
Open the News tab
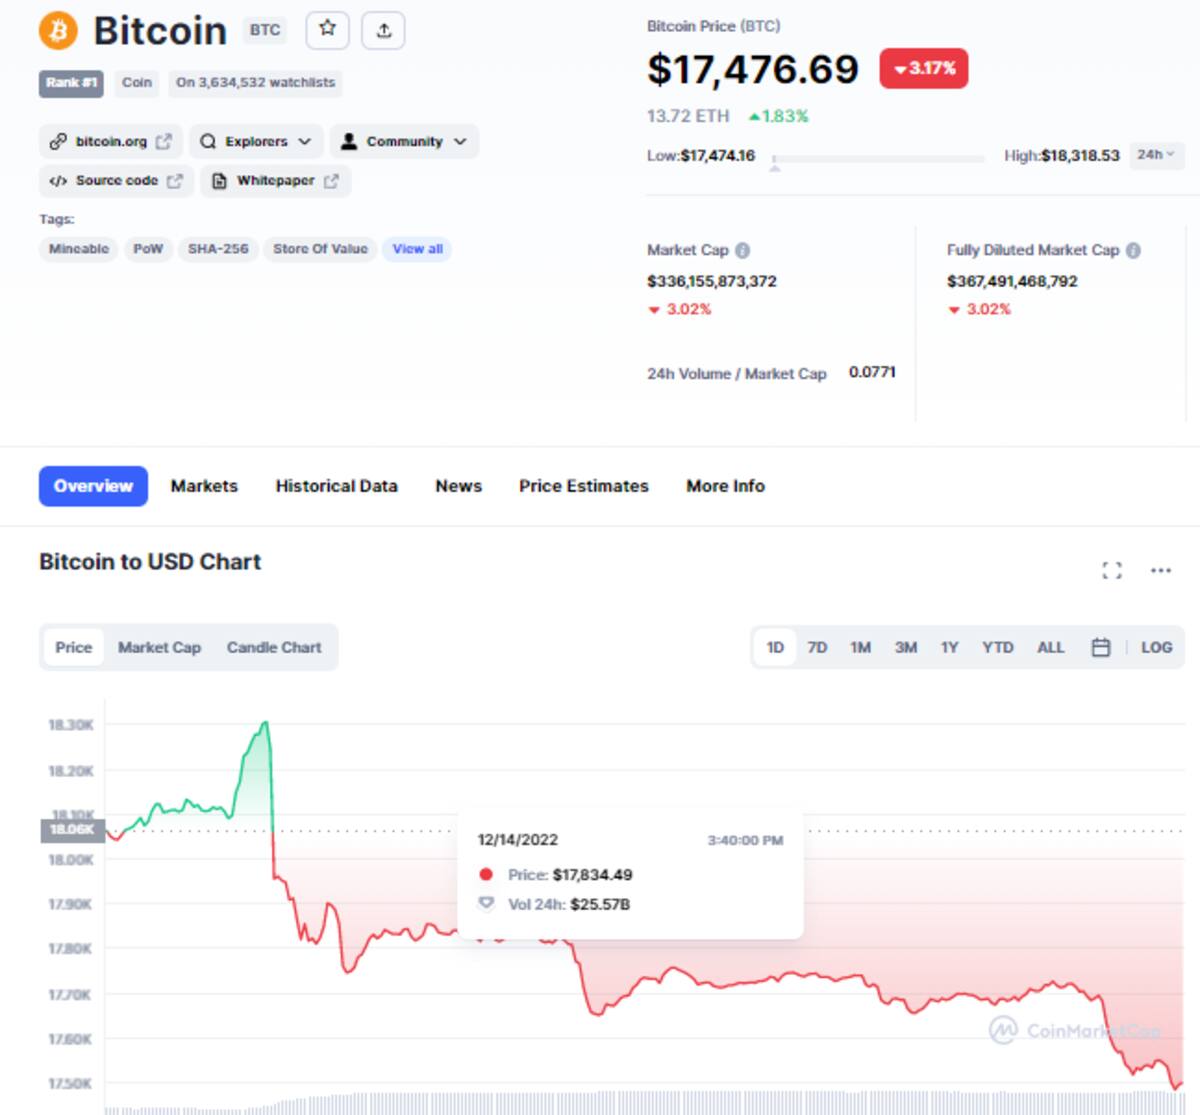pos(458,486)
